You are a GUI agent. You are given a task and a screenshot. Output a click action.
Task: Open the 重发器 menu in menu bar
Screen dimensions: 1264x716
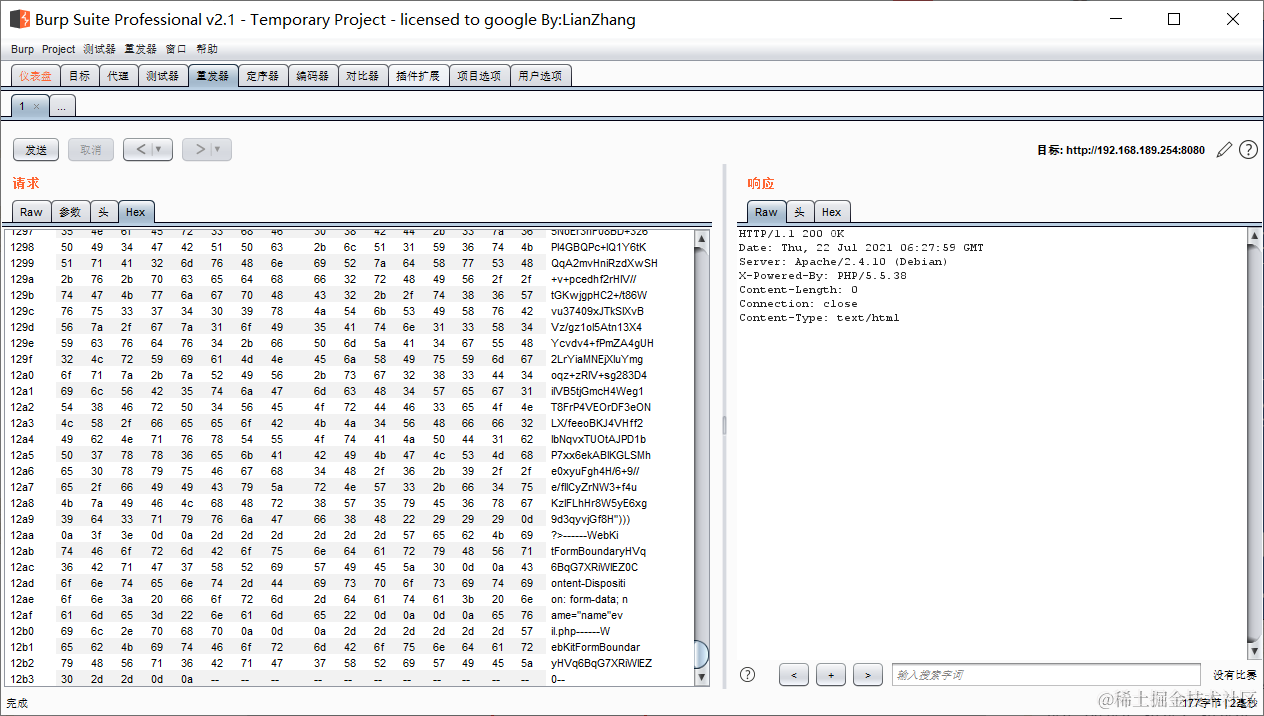tap(140, 49)
